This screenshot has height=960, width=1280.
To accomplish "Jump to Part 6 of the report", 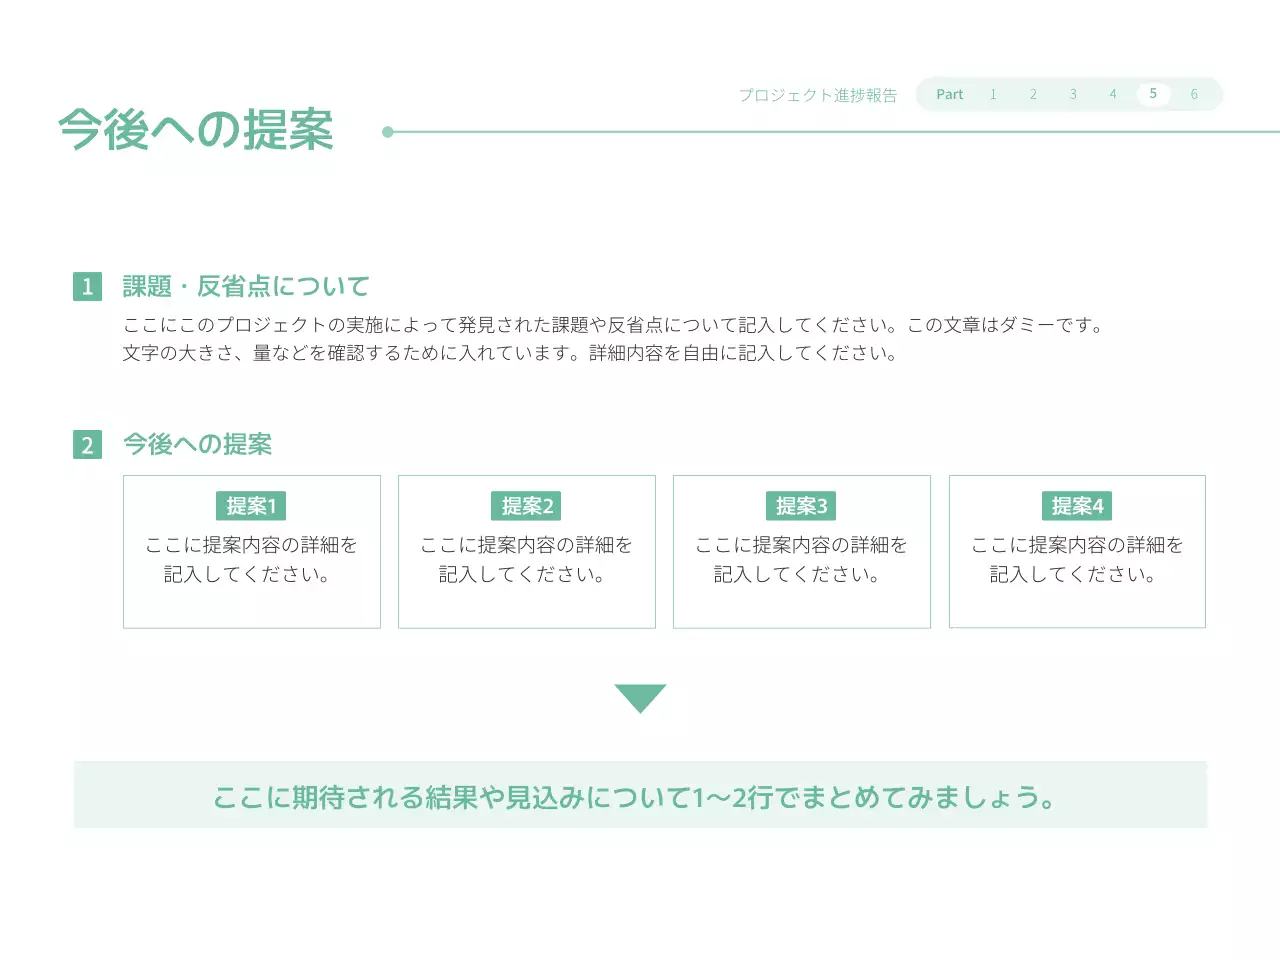I will coord(1193,94).
